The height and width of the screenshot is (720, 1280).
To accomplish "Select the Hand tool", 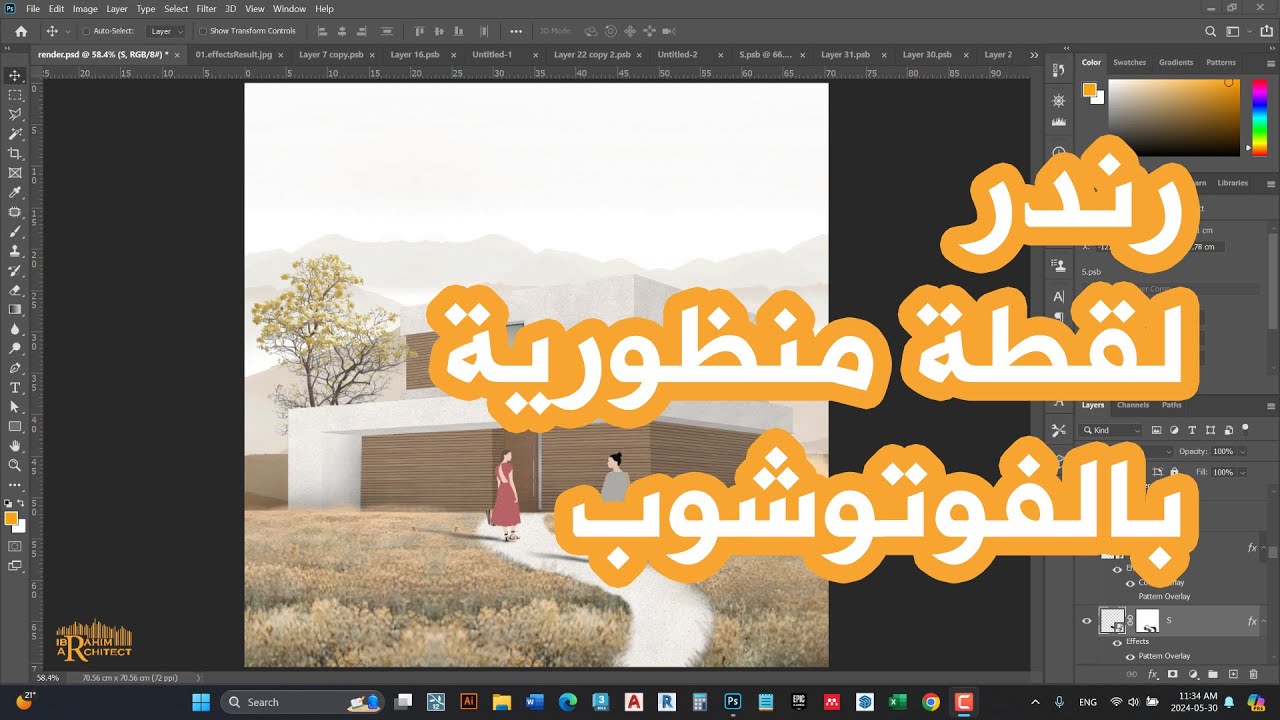I will pyautogui.click(x=15, y=446).
